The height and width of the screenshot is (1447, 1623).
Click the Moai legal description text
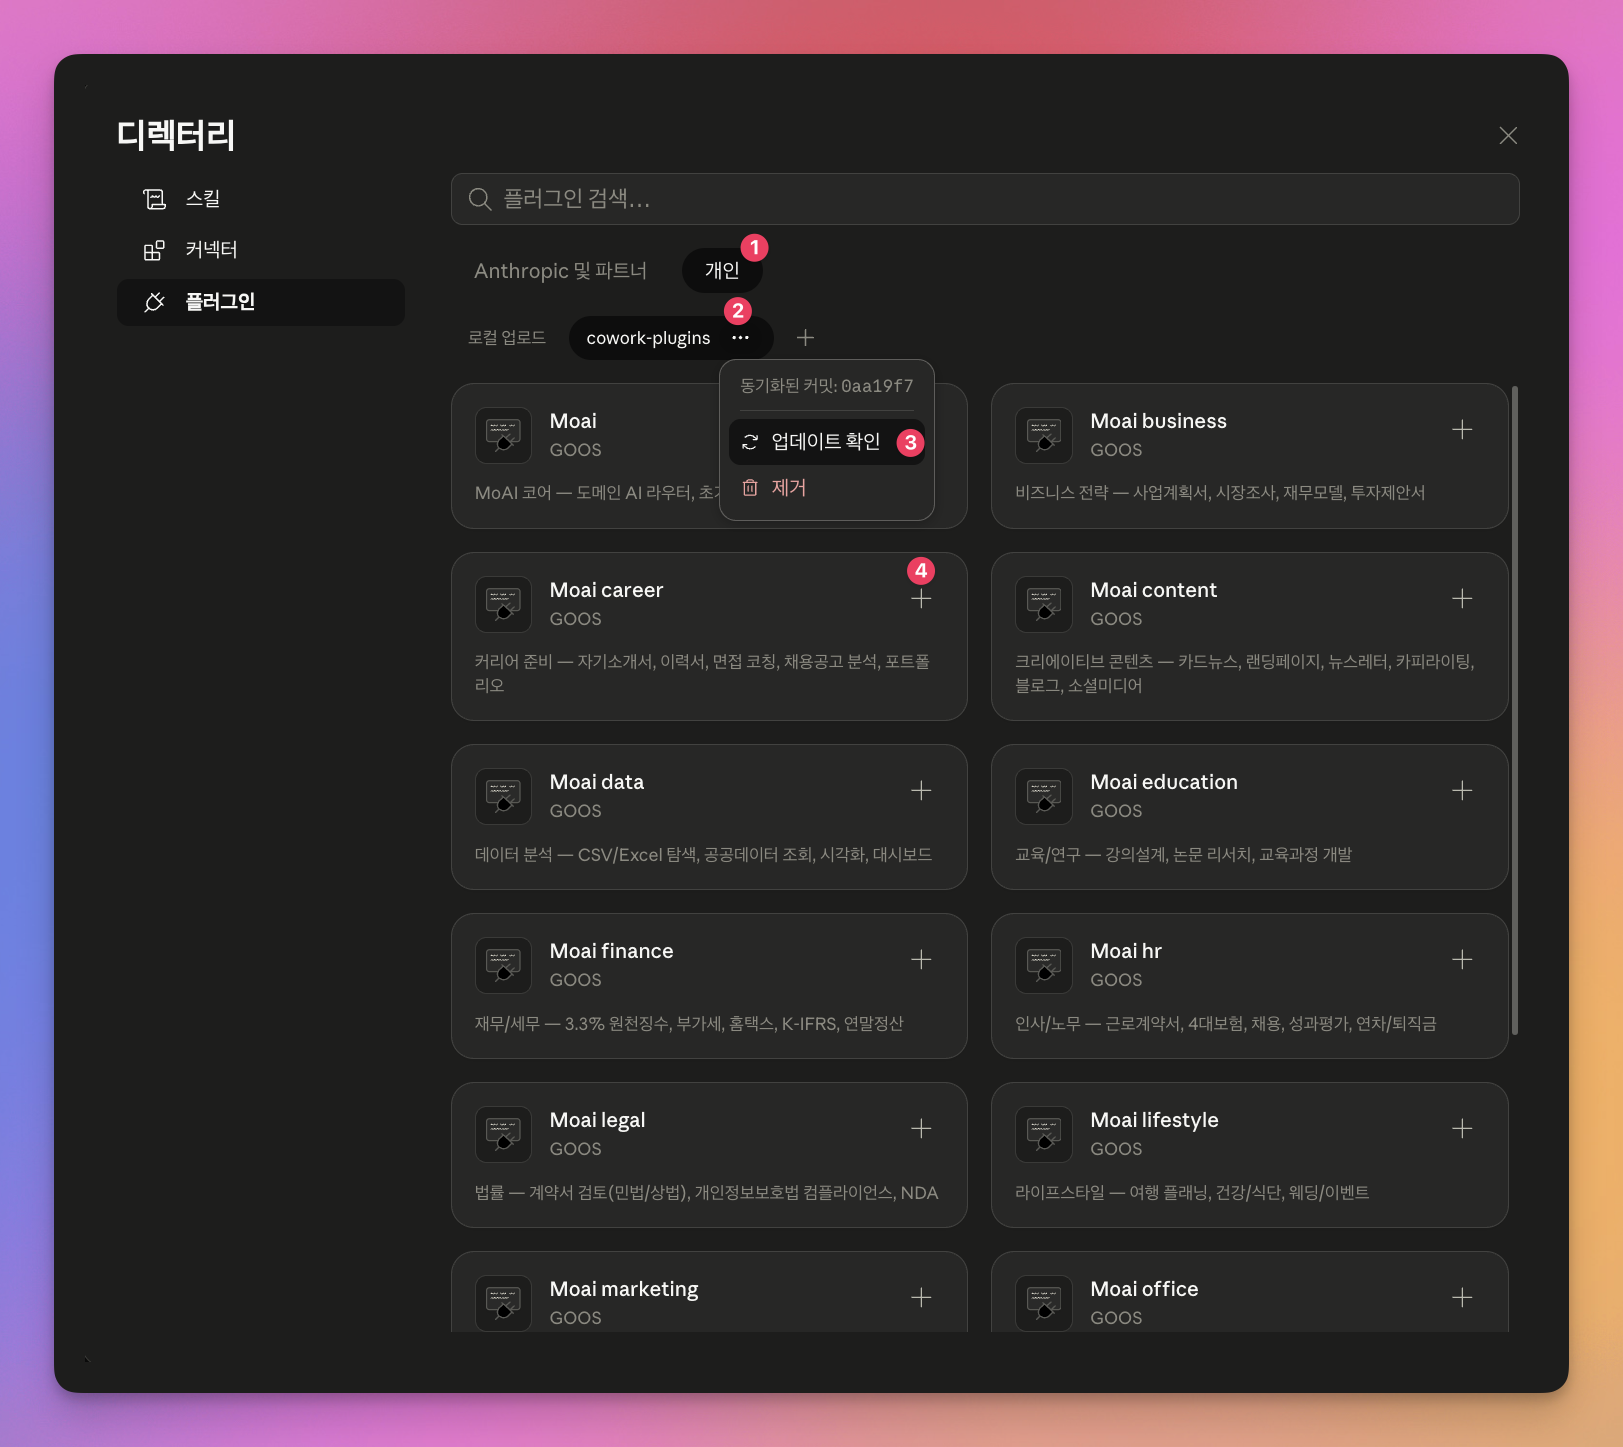pos(706,1193)
